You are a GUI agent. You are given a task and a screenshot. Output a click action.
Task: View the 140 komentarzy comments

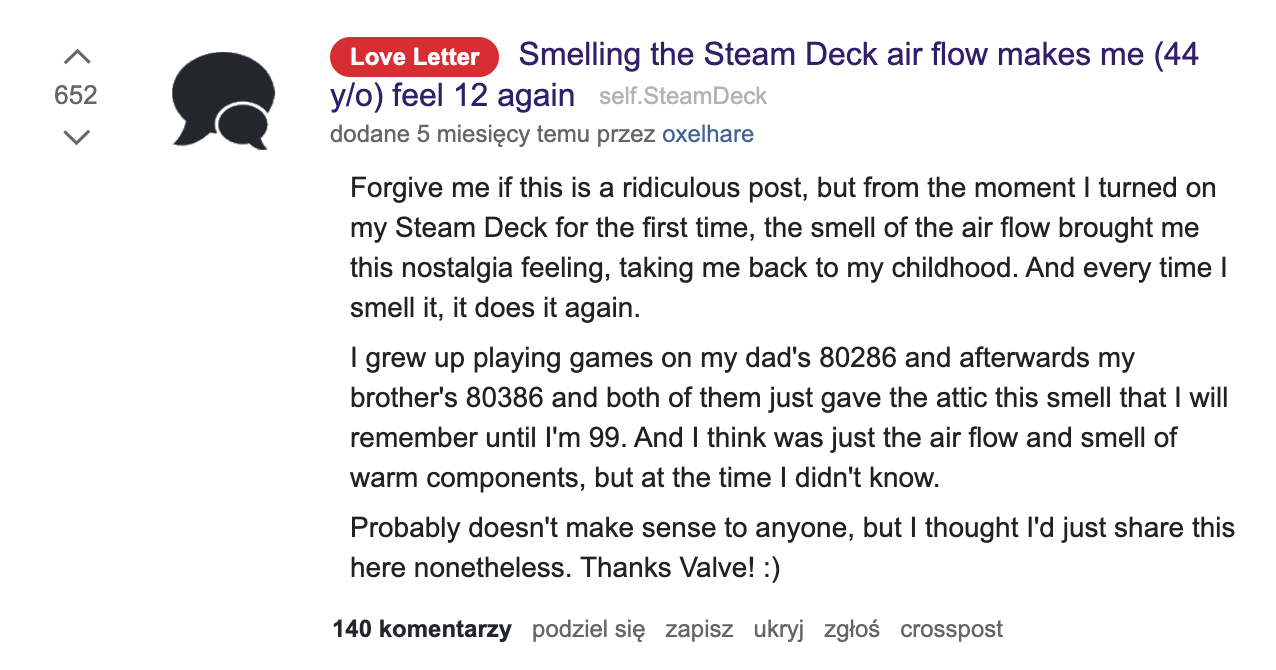422,629
